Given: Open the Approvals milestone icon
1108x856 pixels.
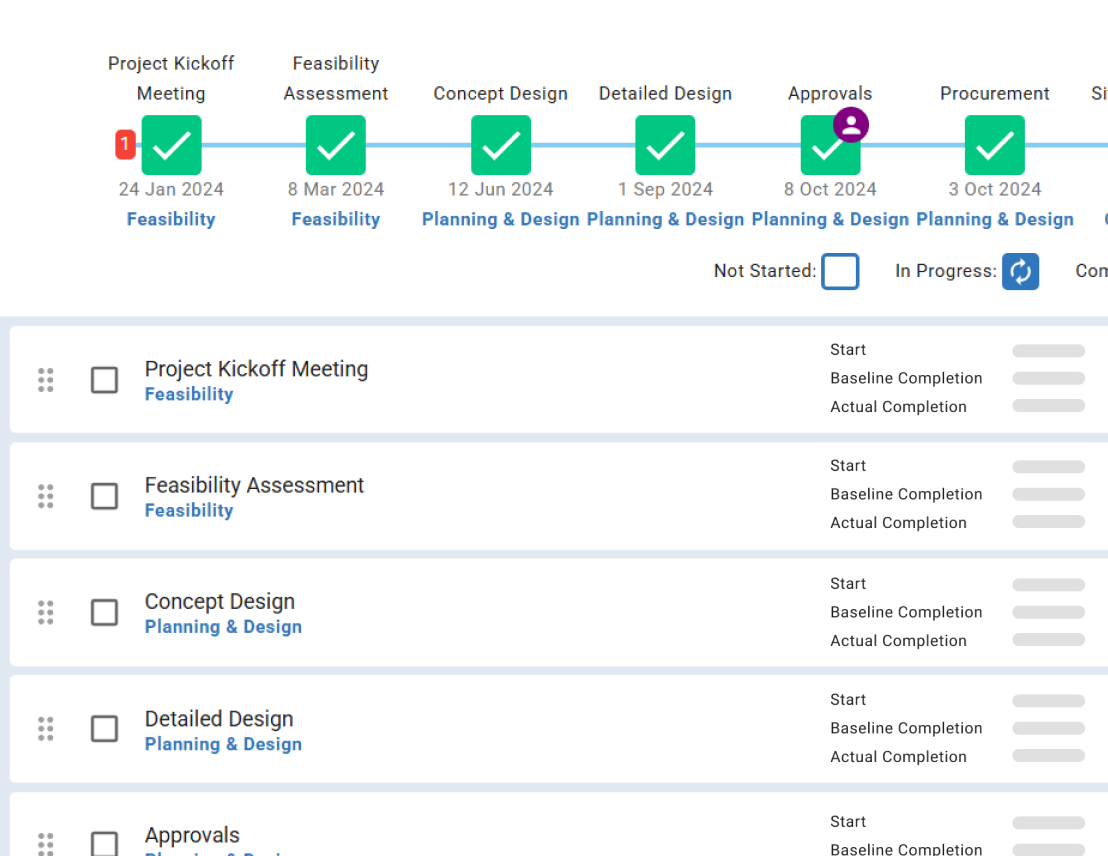Looking at the screenshot, I should click(830, 145).
